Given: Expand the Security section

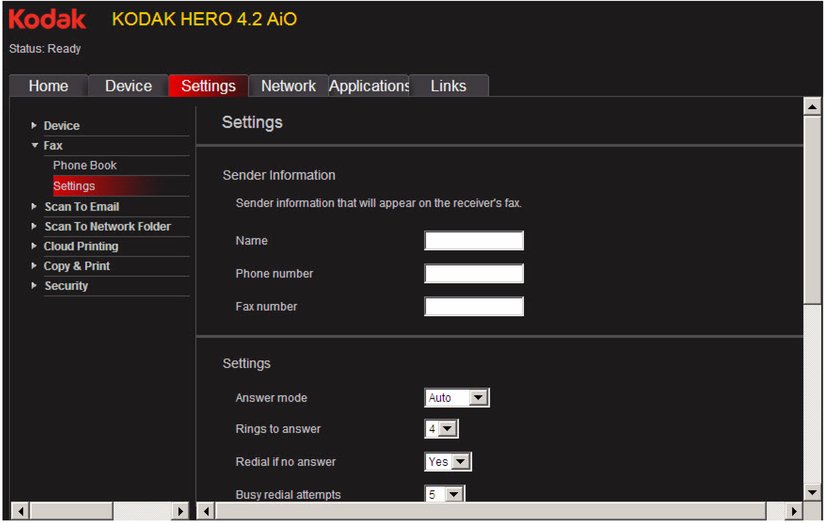Looking at the screenshot, I should click(66, 286).
